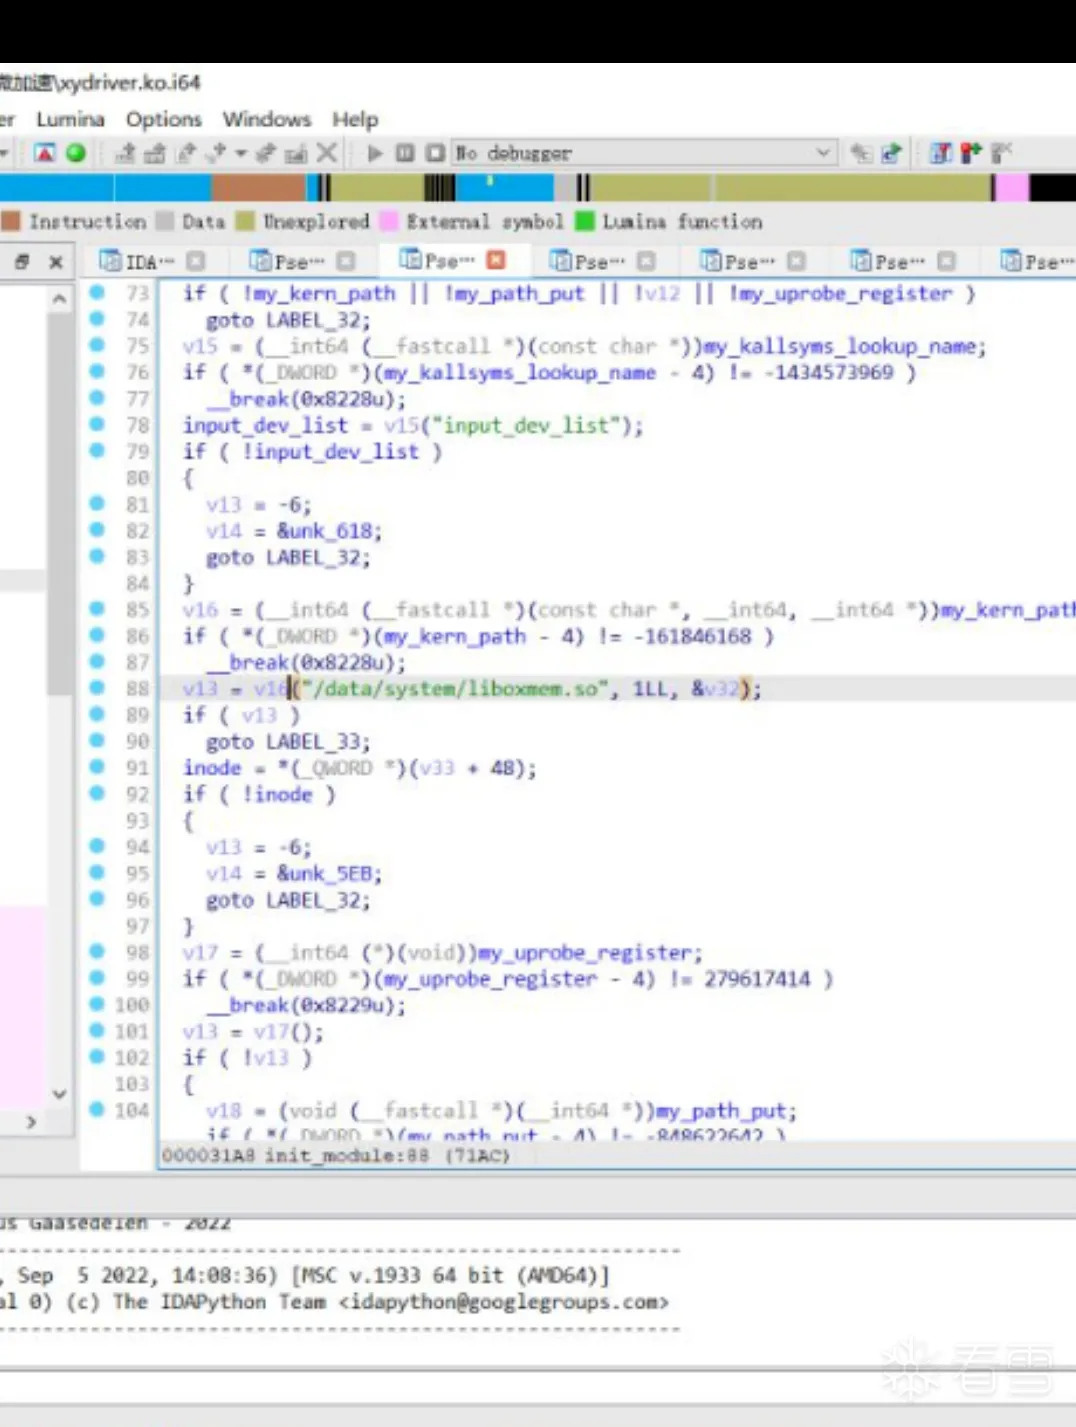The width and height of the screenshot is (1076, 1427).
Task: Toggle the breakpoint dot on line 101
Action: (x=97, y=1030)
